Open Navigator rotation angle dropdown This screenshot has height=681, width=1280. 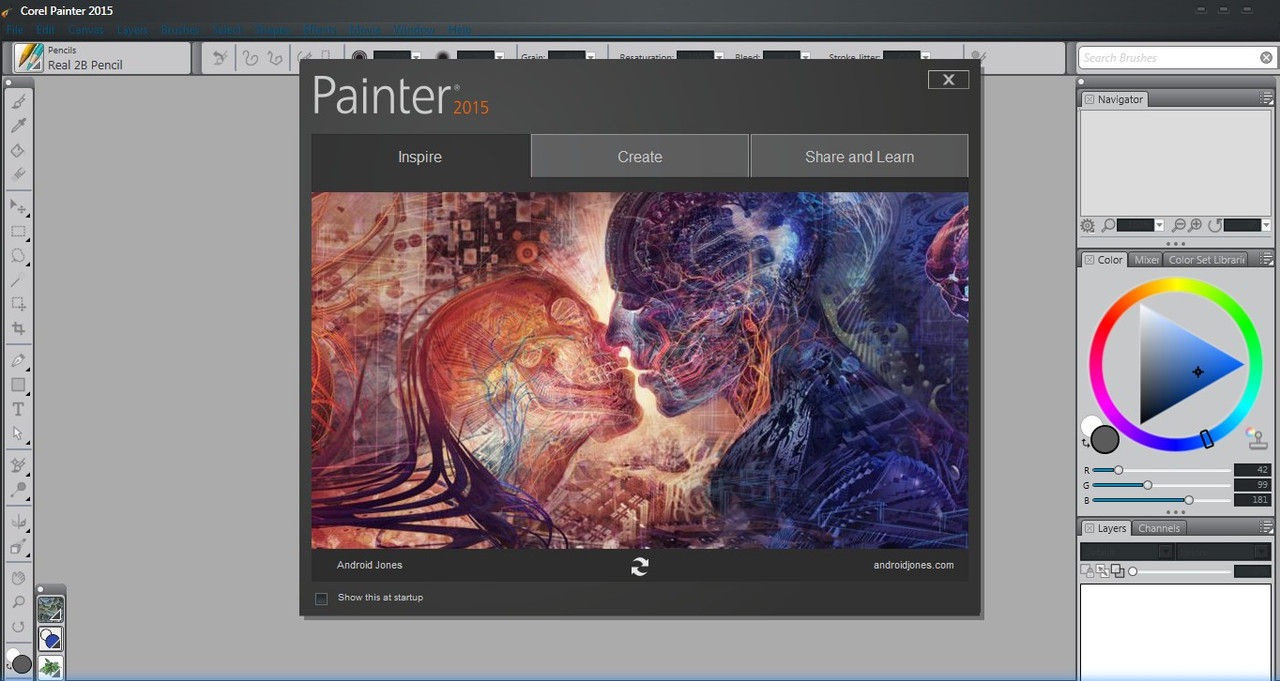click(1266, 226)
